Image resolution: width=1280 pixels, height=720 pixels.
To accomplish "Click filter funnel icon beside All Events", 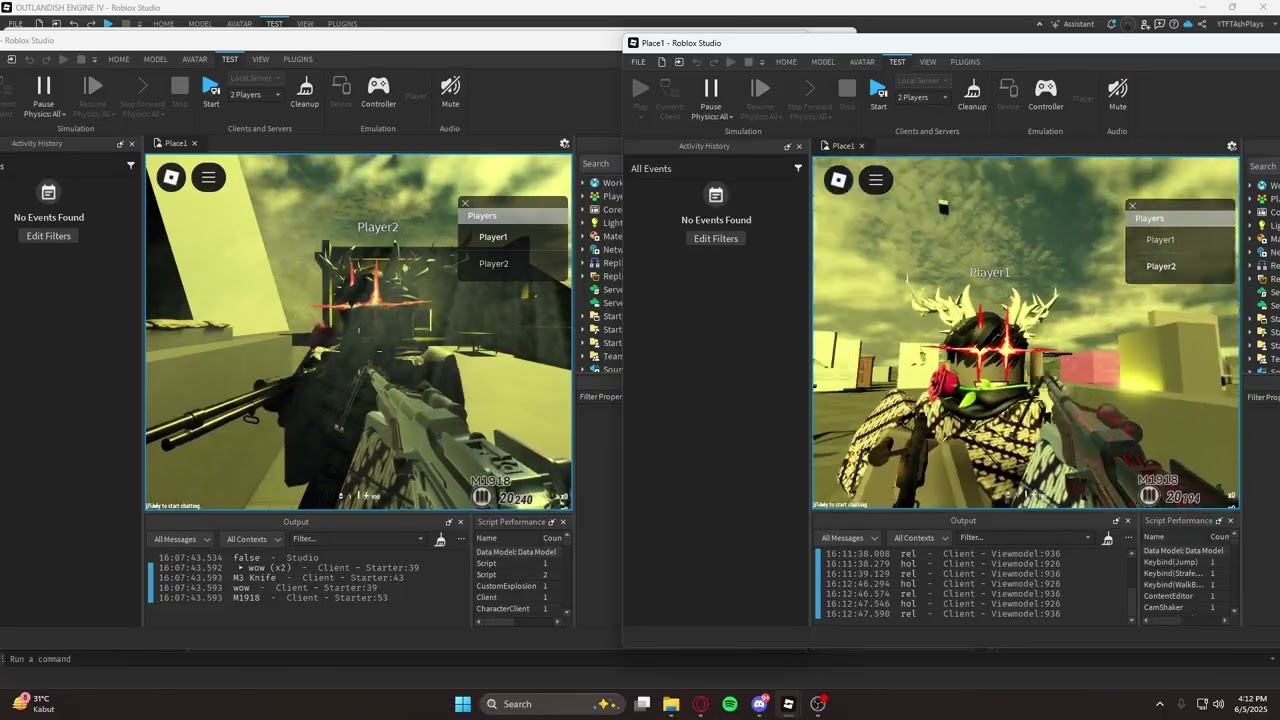I will (797, 169).
